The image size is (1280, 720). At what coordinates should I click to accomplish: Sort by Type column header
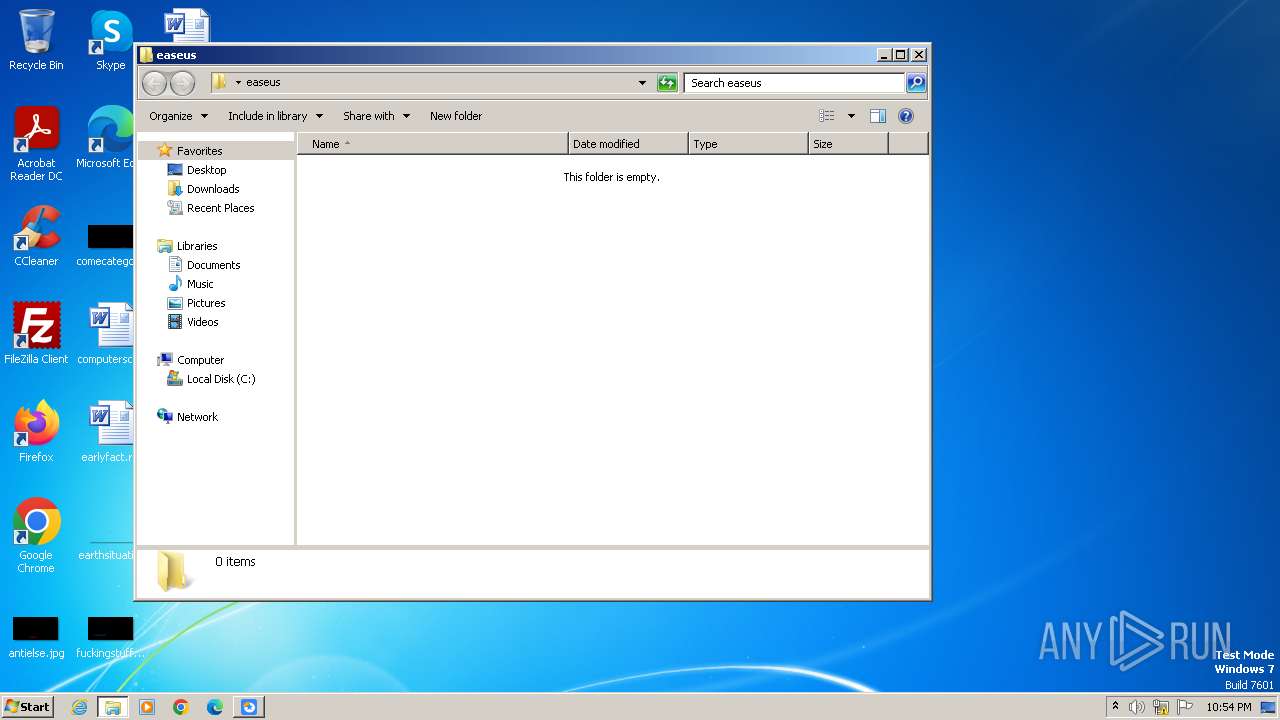(x=748, y=144)
